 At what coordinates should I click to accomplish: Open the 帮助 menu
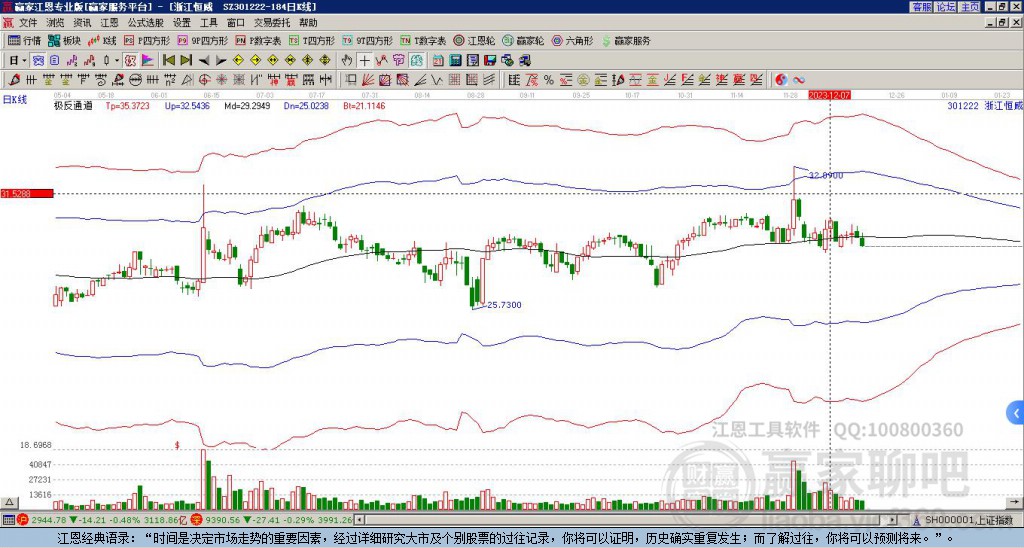[x=308, y=23]
